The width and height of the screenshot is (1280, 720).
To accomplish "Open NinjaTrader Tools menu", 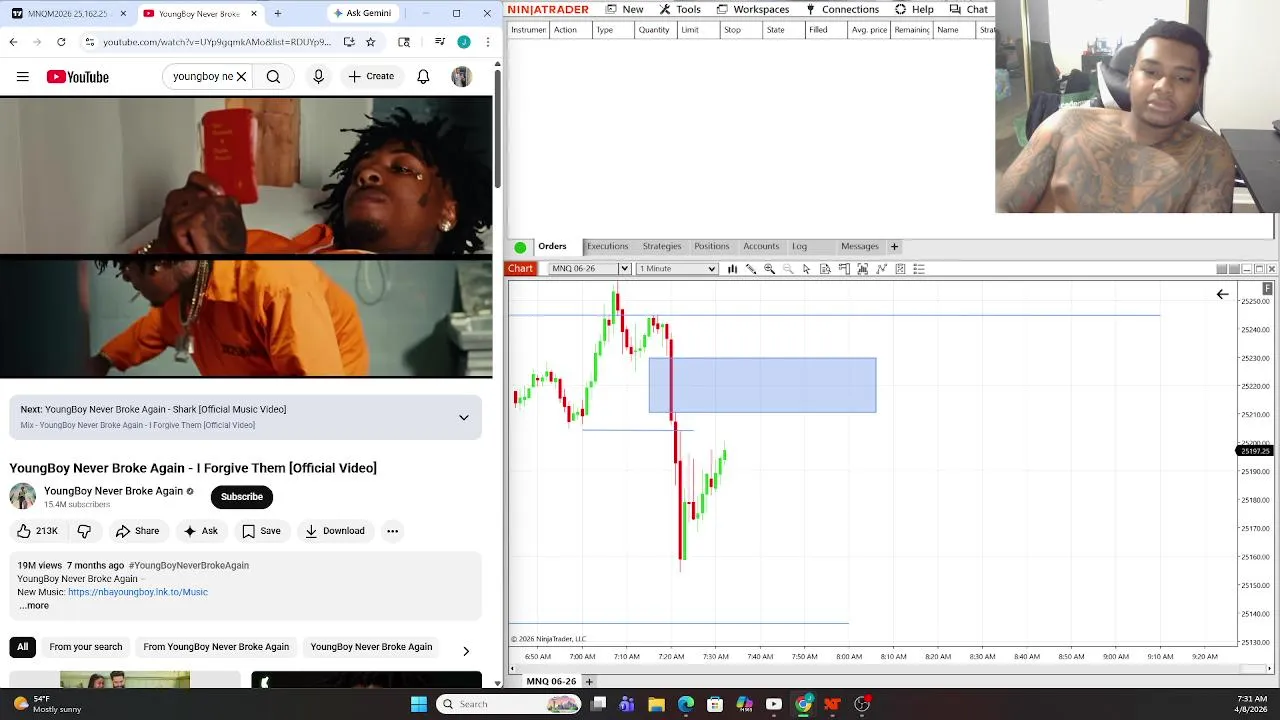I will click(x=680, y=9).
